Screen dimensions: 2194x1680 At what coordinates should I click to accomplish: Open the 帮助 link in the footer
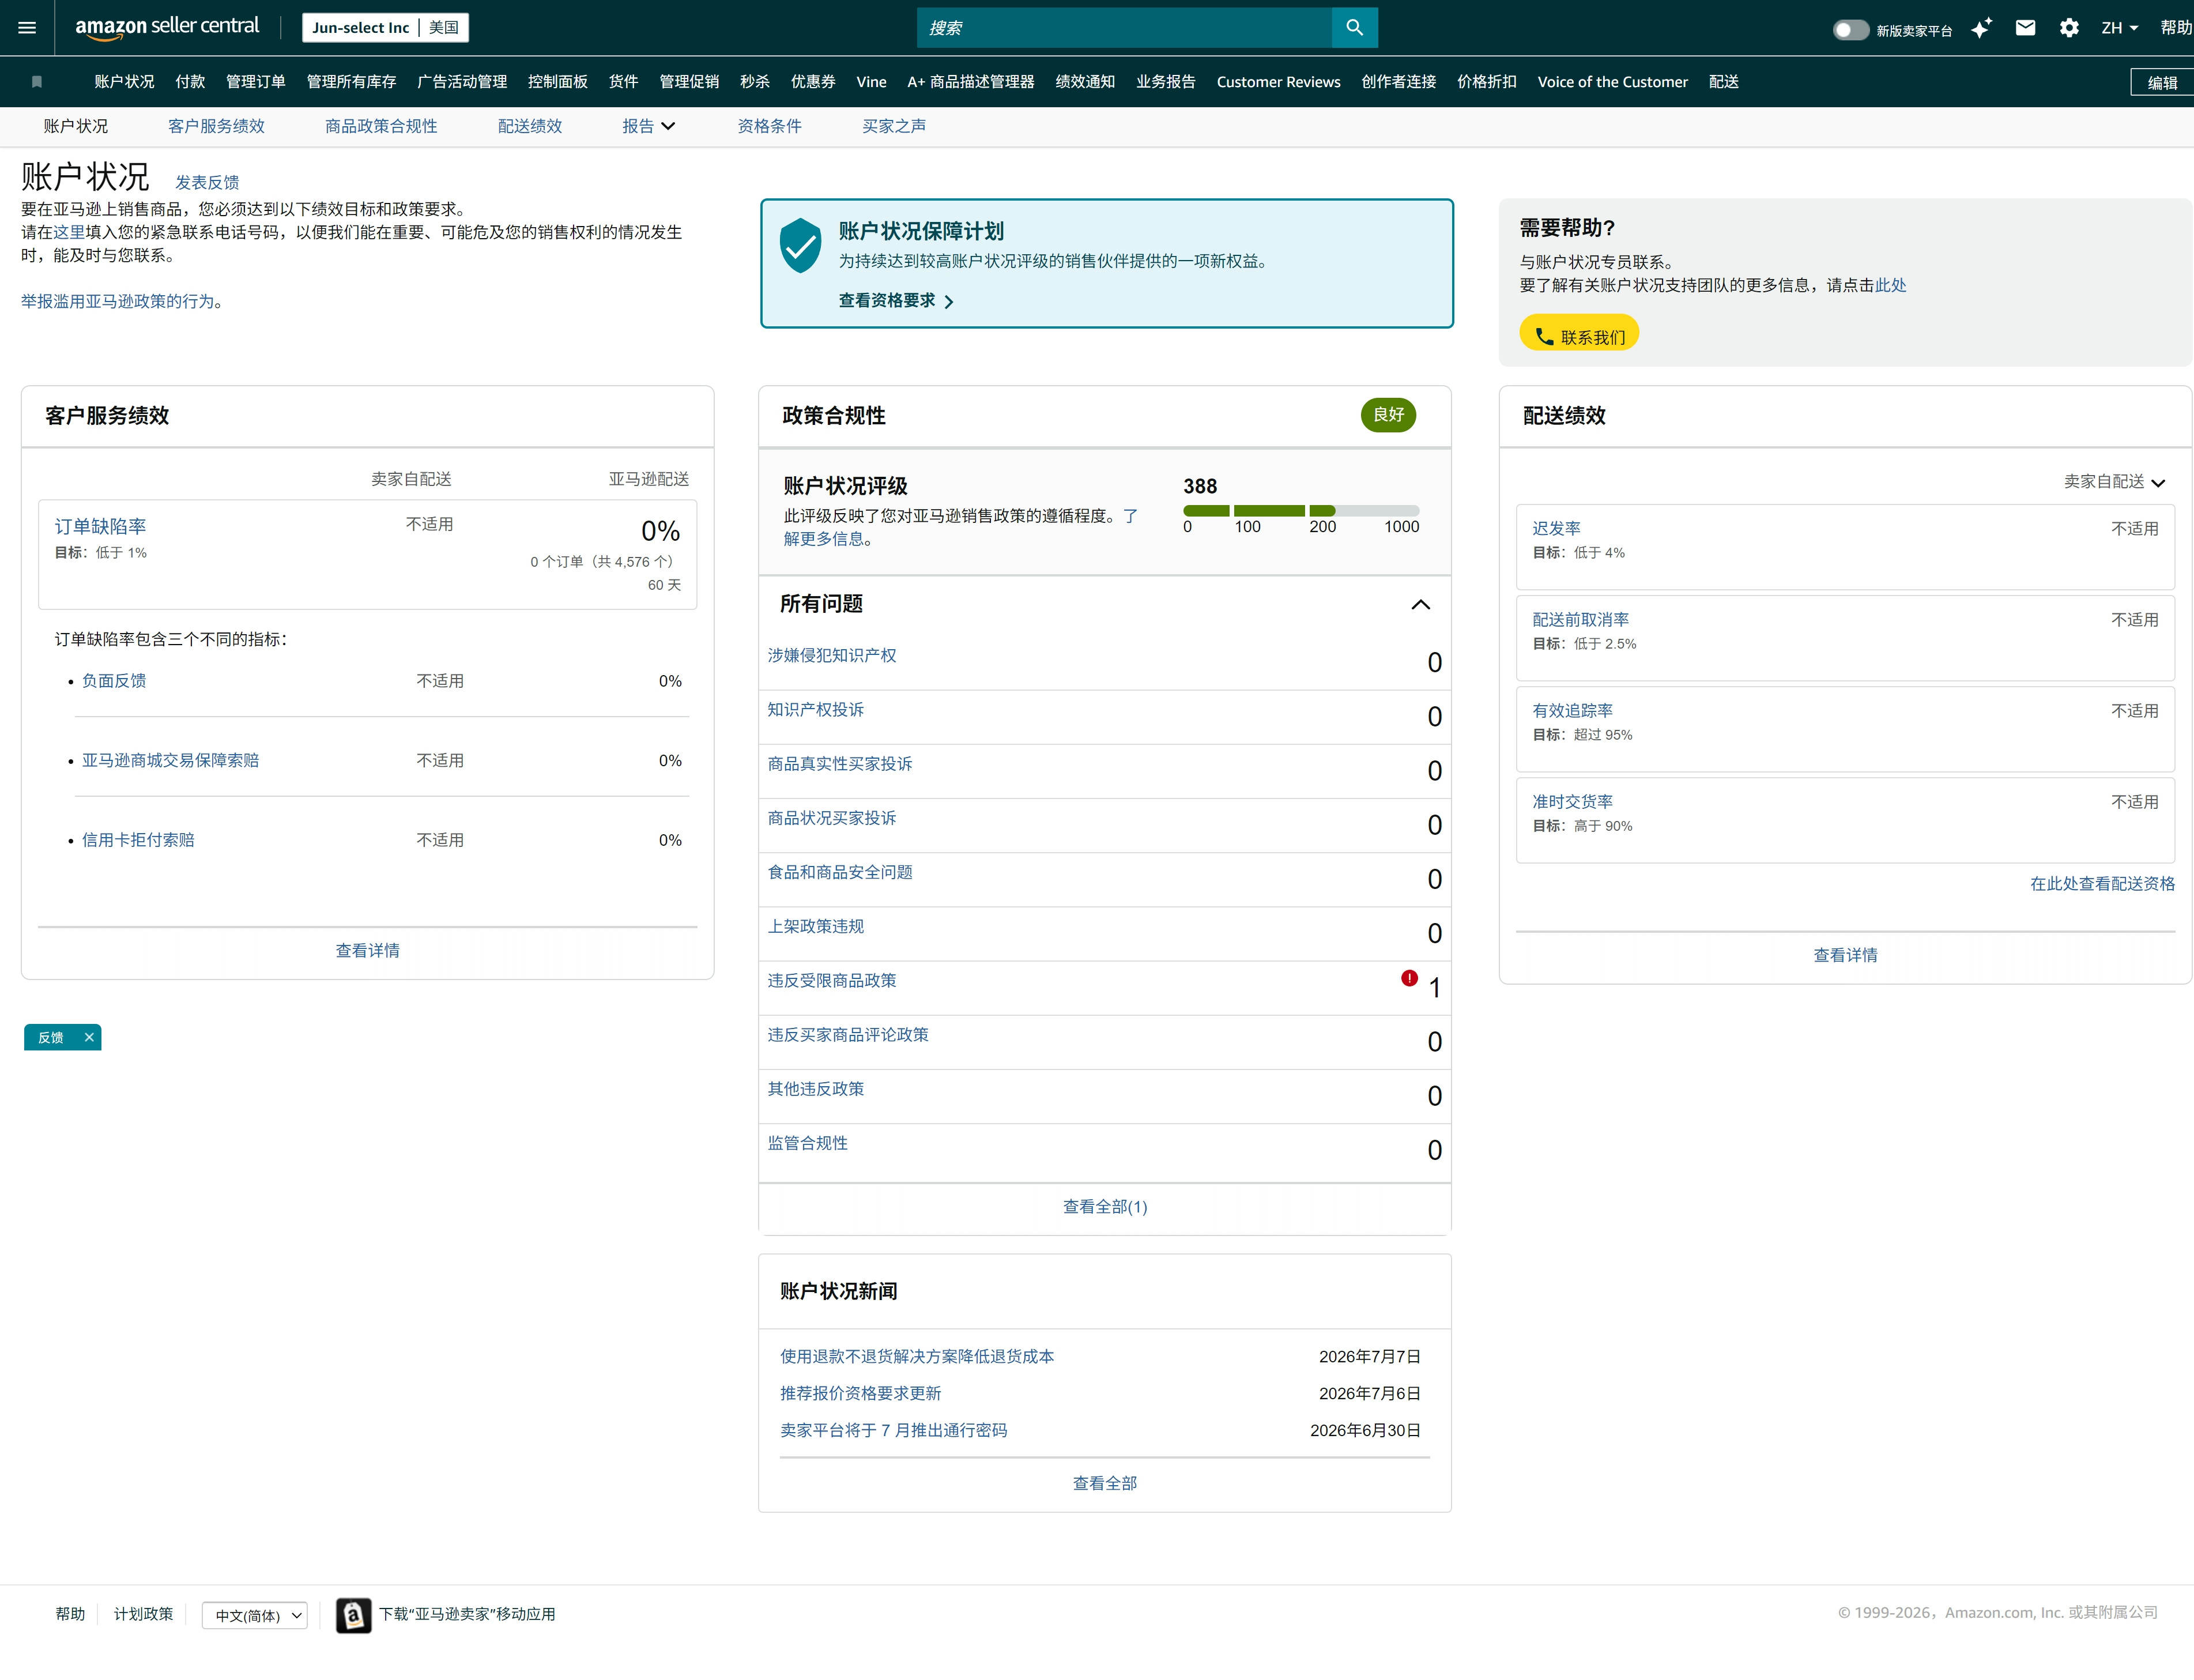coord(70,1614)
